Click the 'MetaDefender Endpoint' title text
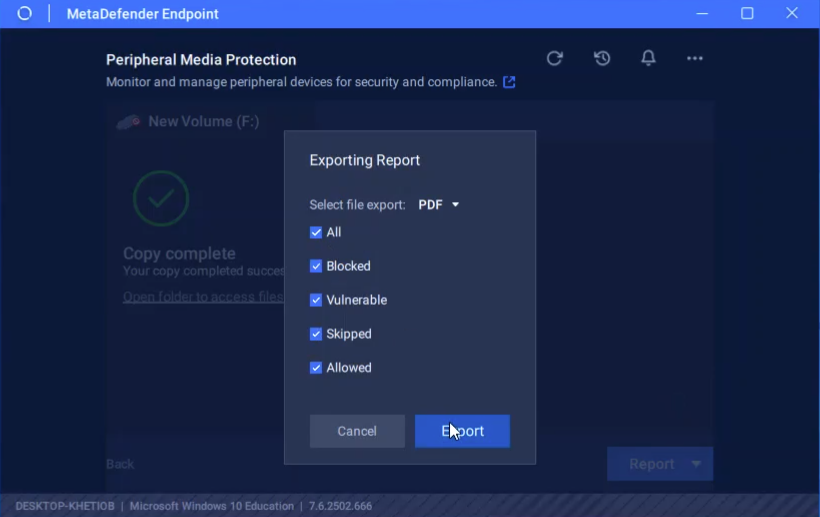 [x=143, y=14]
